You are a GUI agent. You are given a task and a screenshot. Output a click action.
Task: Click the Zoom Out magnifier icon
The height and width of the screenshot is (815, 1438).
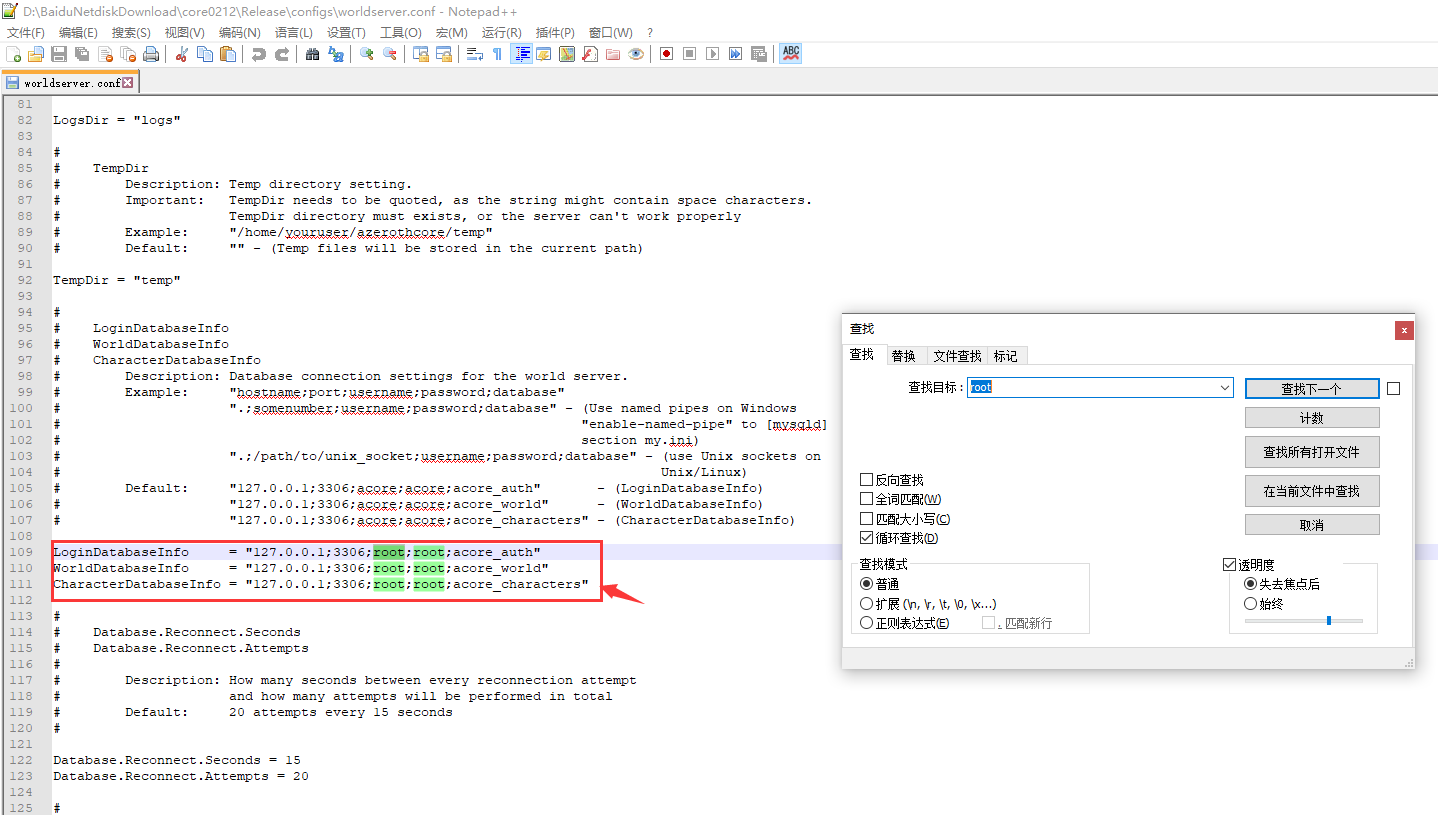click(390, 54)
